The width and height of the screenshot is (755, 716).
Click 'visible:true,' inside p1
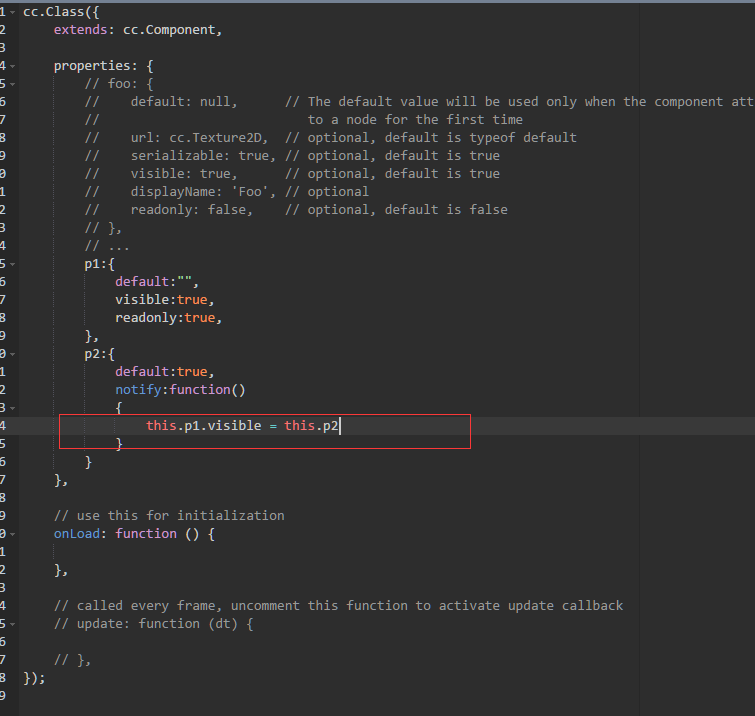(165, 300)
